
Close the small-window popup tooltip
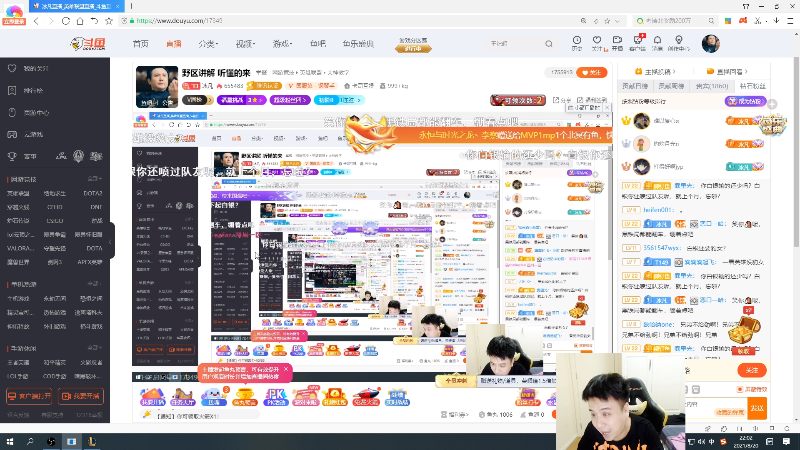(x=607, y=108)
